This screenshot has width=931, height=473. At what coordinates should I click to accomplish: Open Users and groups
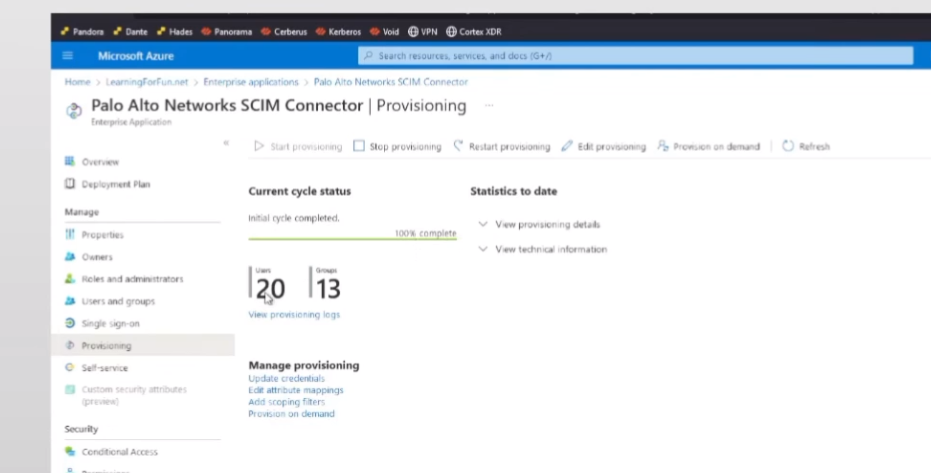118,301
